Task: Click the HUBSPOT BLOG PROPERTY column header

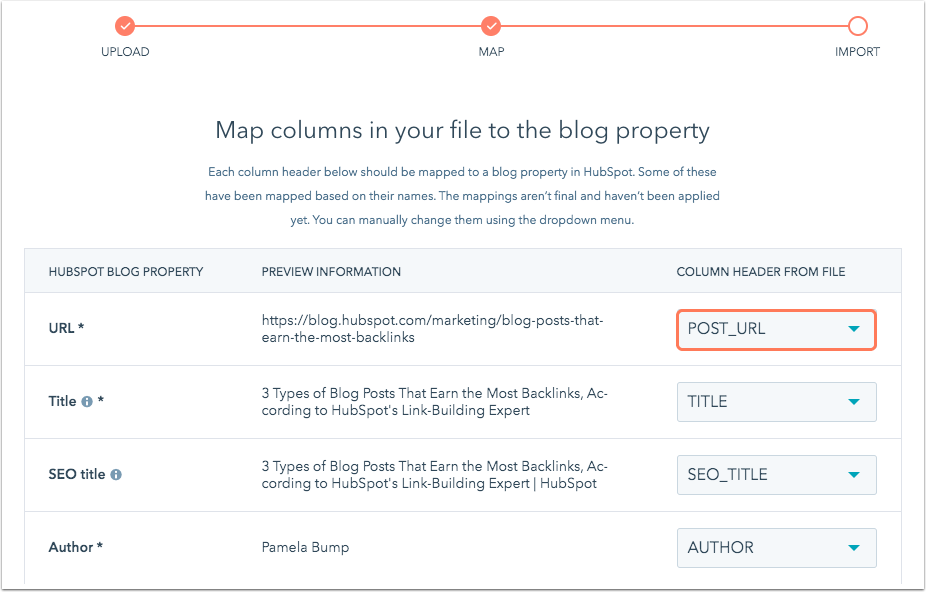Action: click(125, 271)
